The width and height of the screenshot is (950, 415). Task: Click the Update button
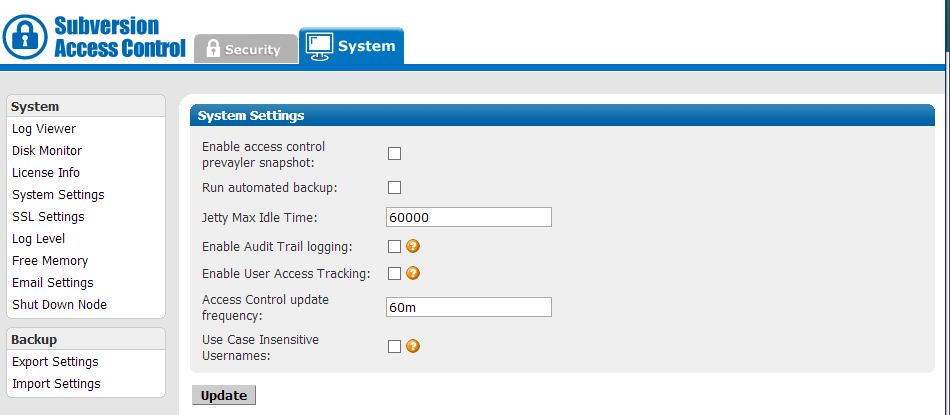point(224,395)
